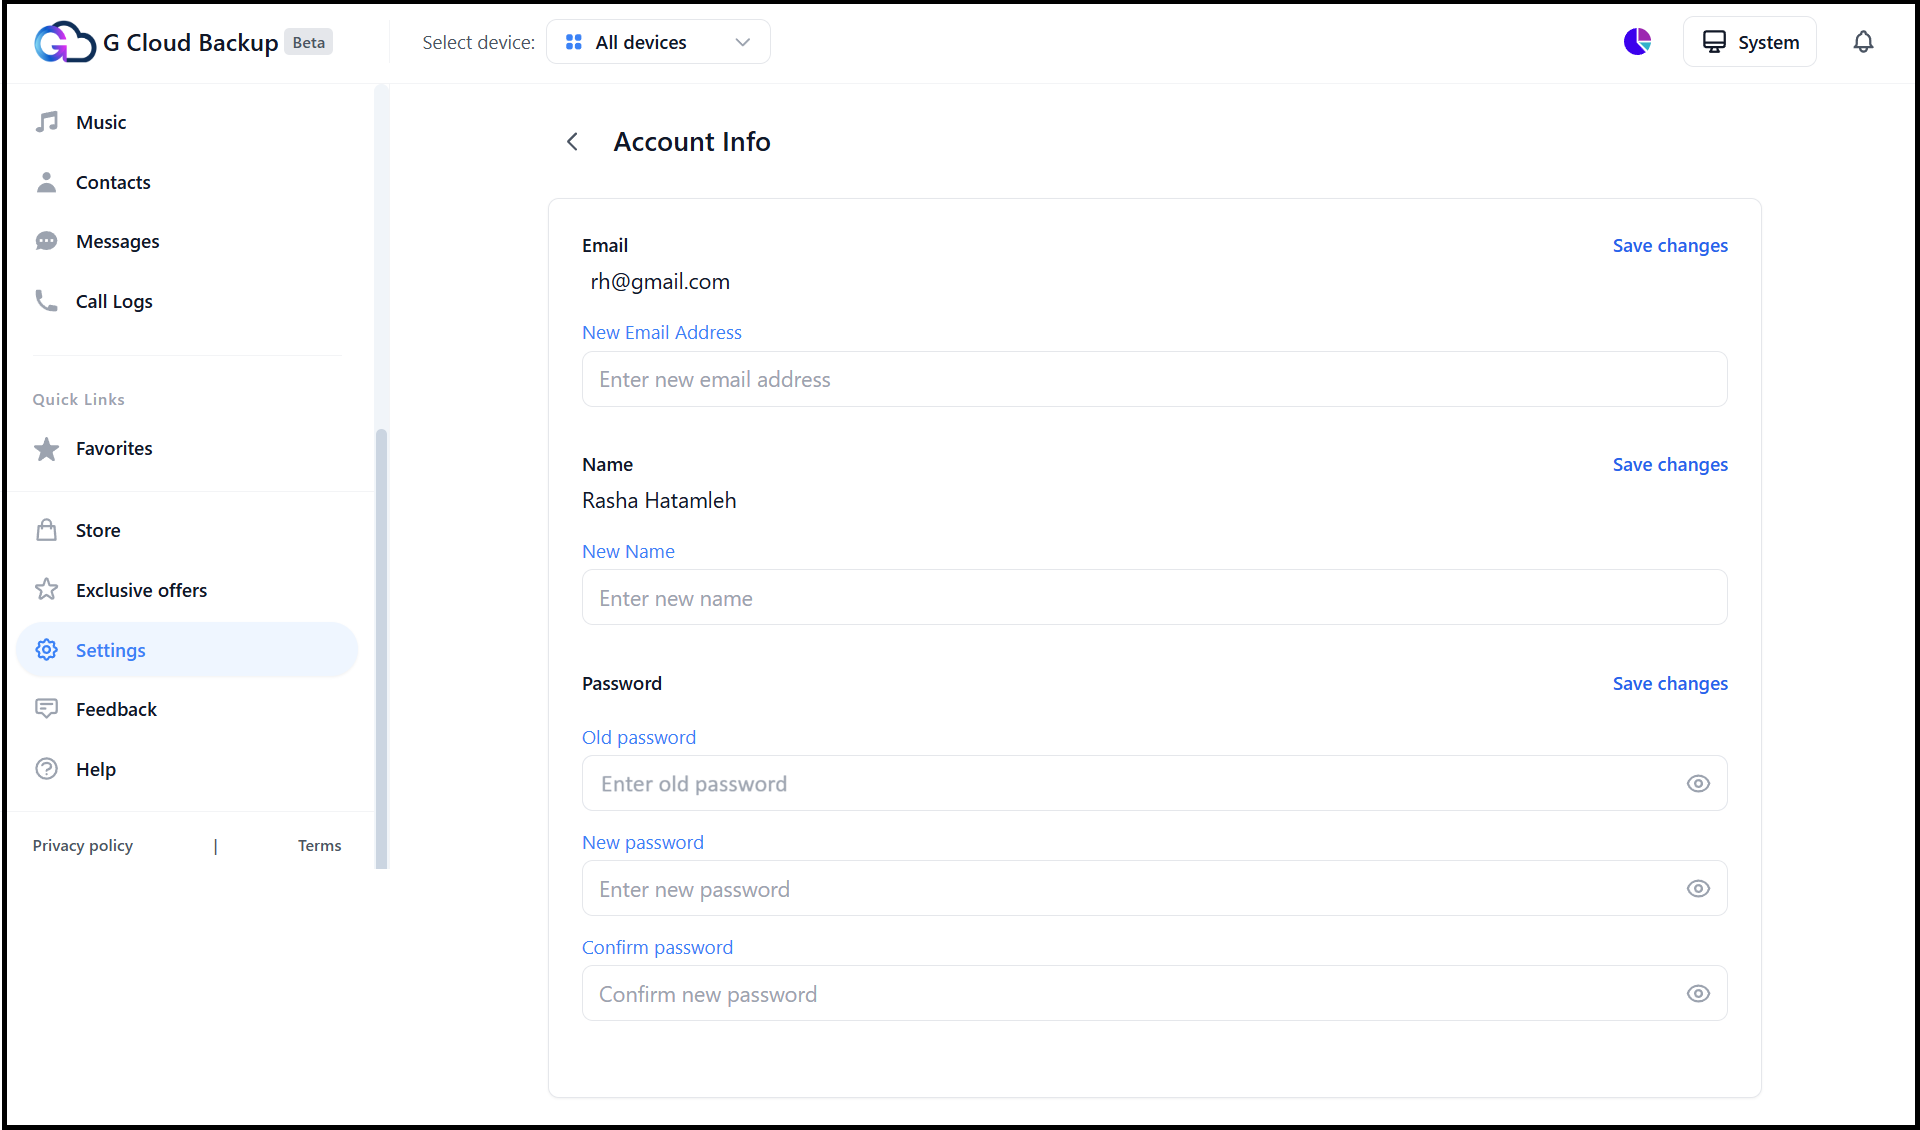View Call Logs backups
This screenshot has height=1130, width=1920.
pos(114,300)
